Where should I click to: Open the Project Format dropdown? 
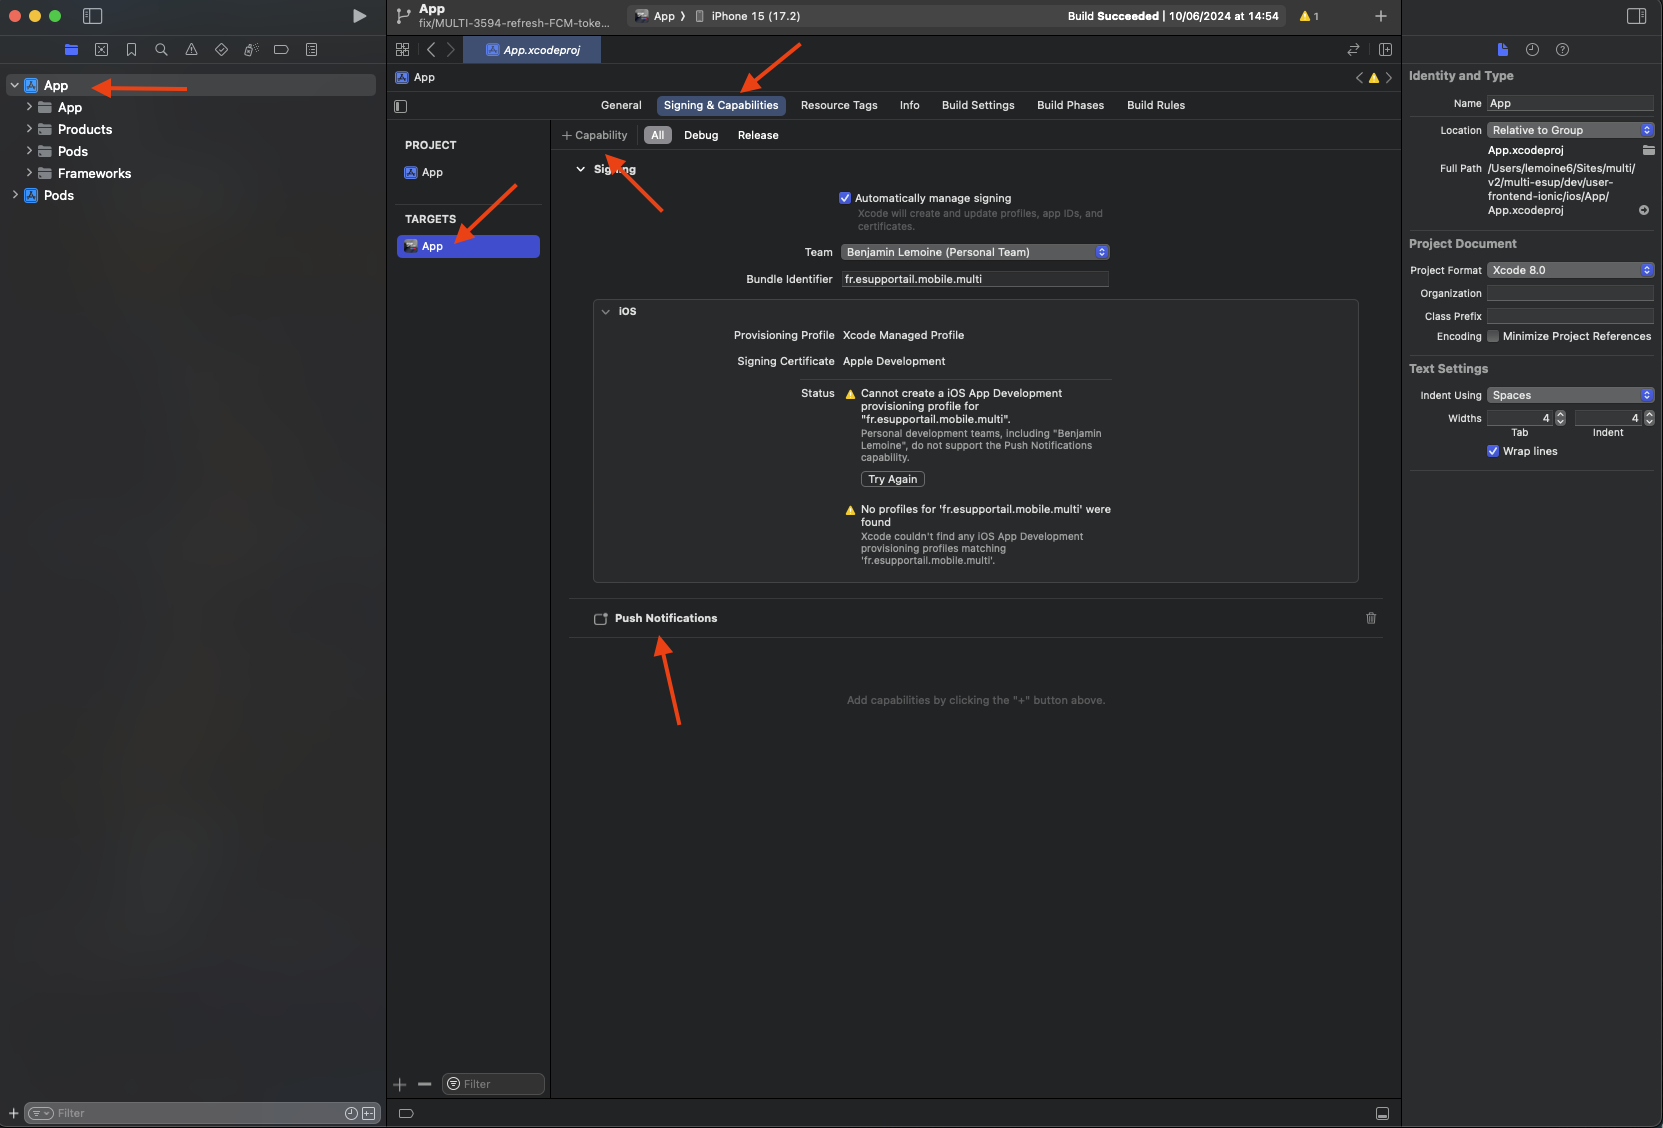[1570, 270]
